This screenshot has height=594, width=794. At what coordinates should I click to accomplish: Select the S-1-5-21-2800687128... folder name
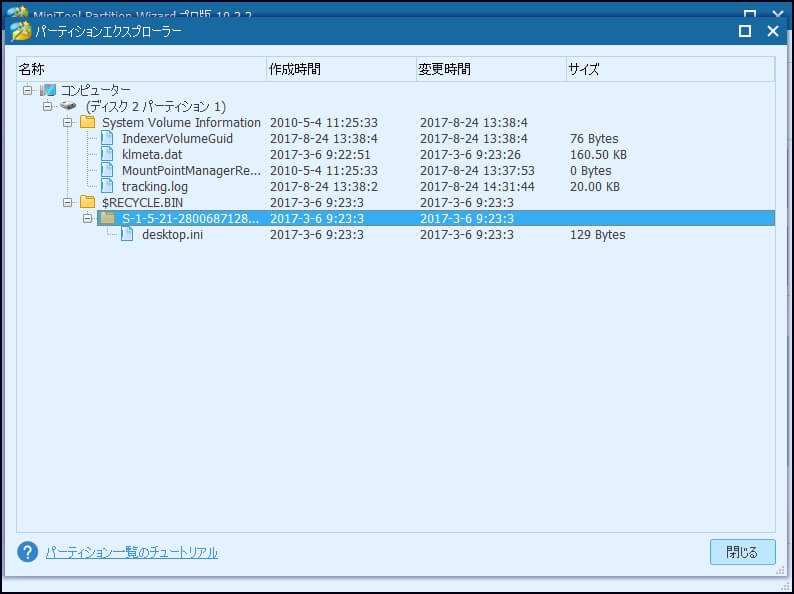coord(190,218)
